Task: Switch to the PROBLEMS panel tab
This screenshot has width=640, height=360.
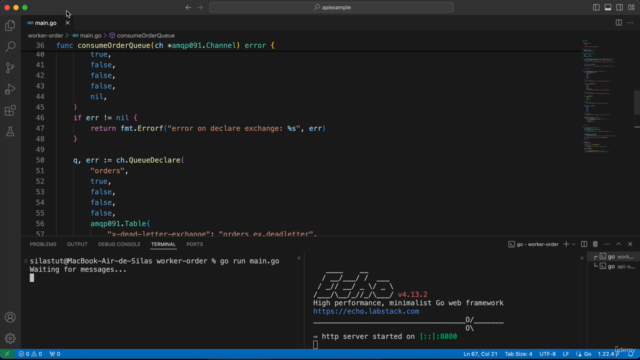Action: (43, 244)
